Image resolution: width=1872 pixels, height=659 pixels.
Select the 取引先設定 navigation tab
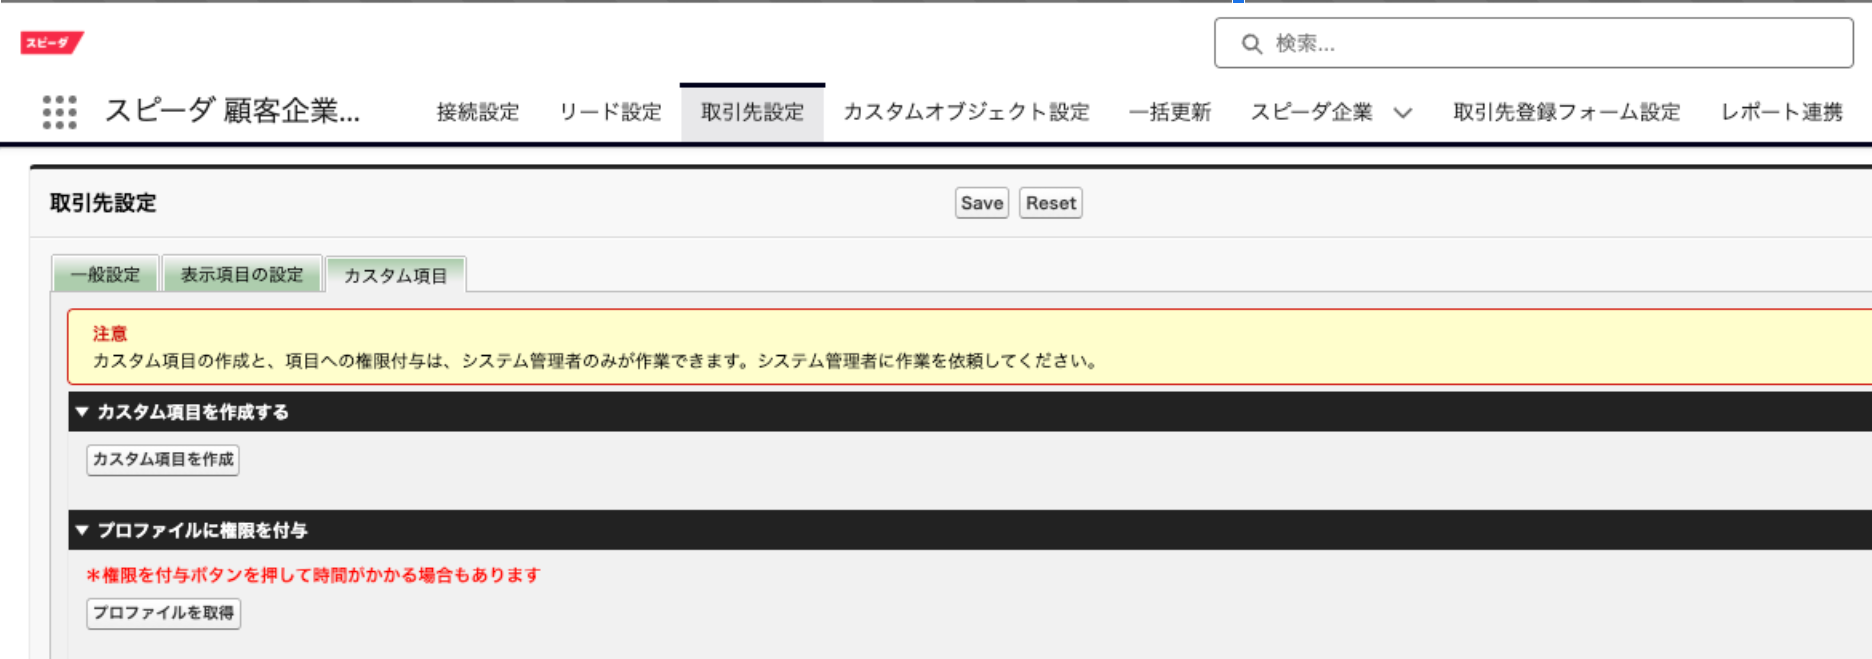click(752, 112)
